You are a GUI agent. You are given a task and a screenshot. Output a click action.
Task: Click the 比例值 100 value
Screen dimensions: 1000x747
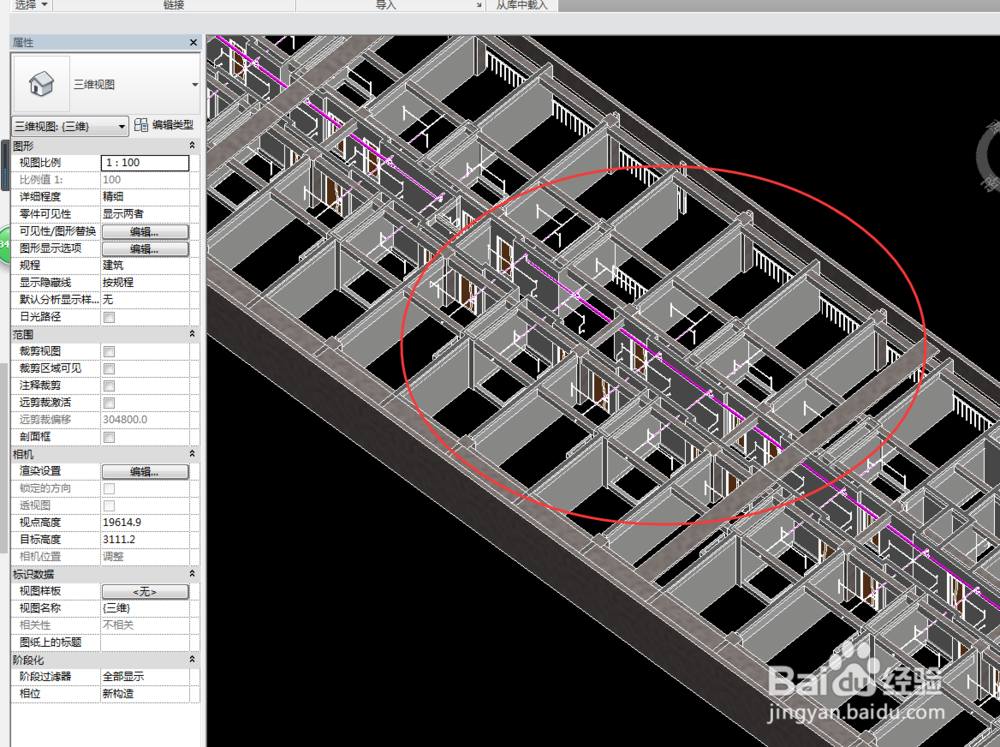pos(145,180)
